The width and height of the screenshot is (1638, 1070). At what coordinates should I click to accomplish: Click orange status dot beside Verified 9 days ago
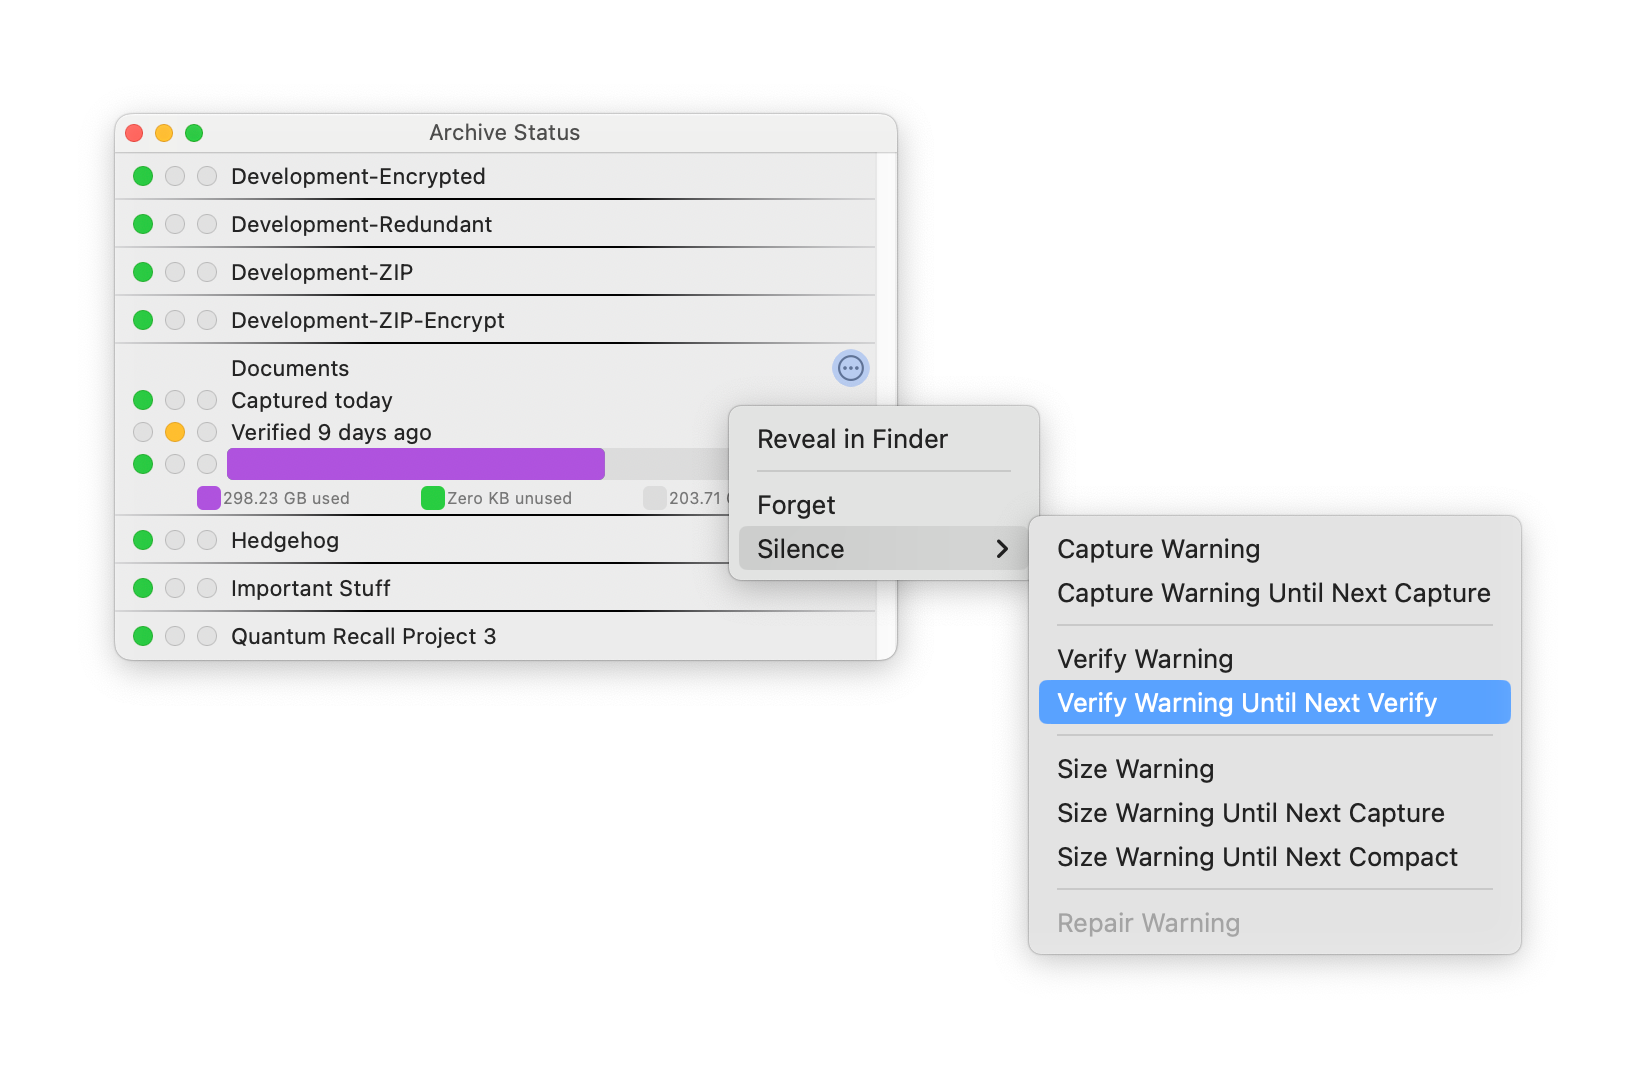click(x=175, y=432)
